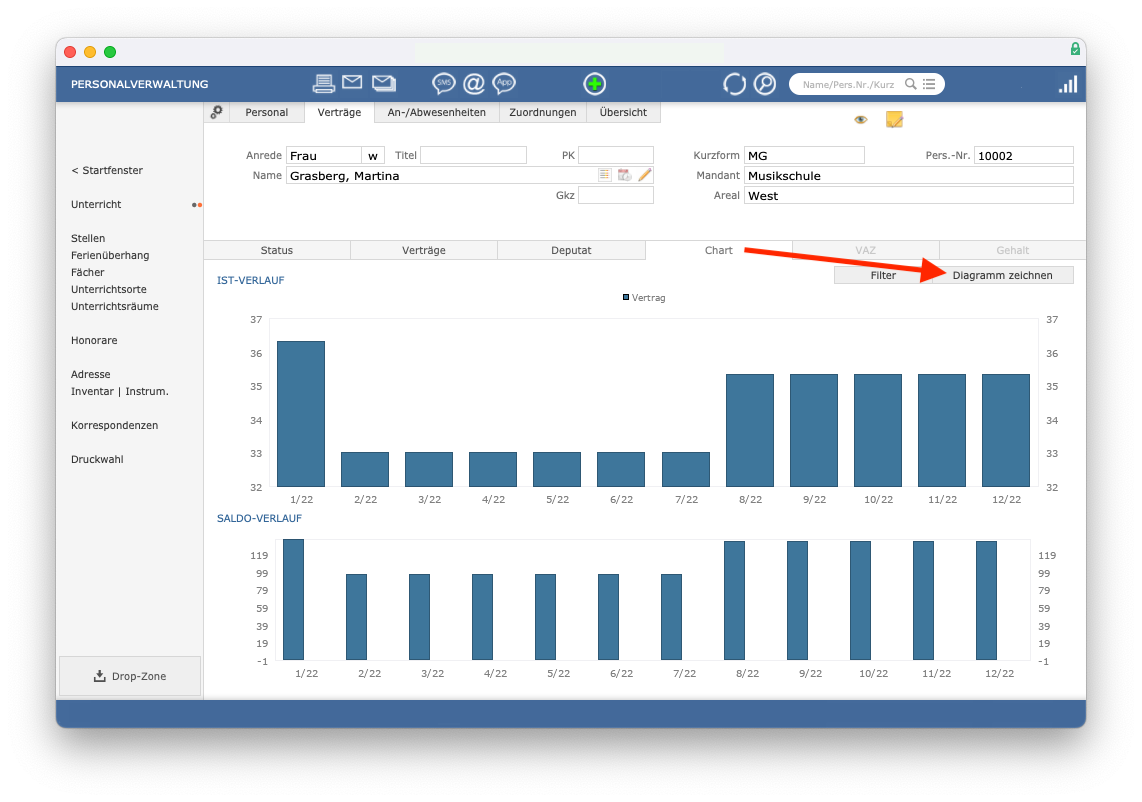This screenshot has height=802, width=1142.
Task: Switch to the Verträge top tab
Action: coord(339,112)
